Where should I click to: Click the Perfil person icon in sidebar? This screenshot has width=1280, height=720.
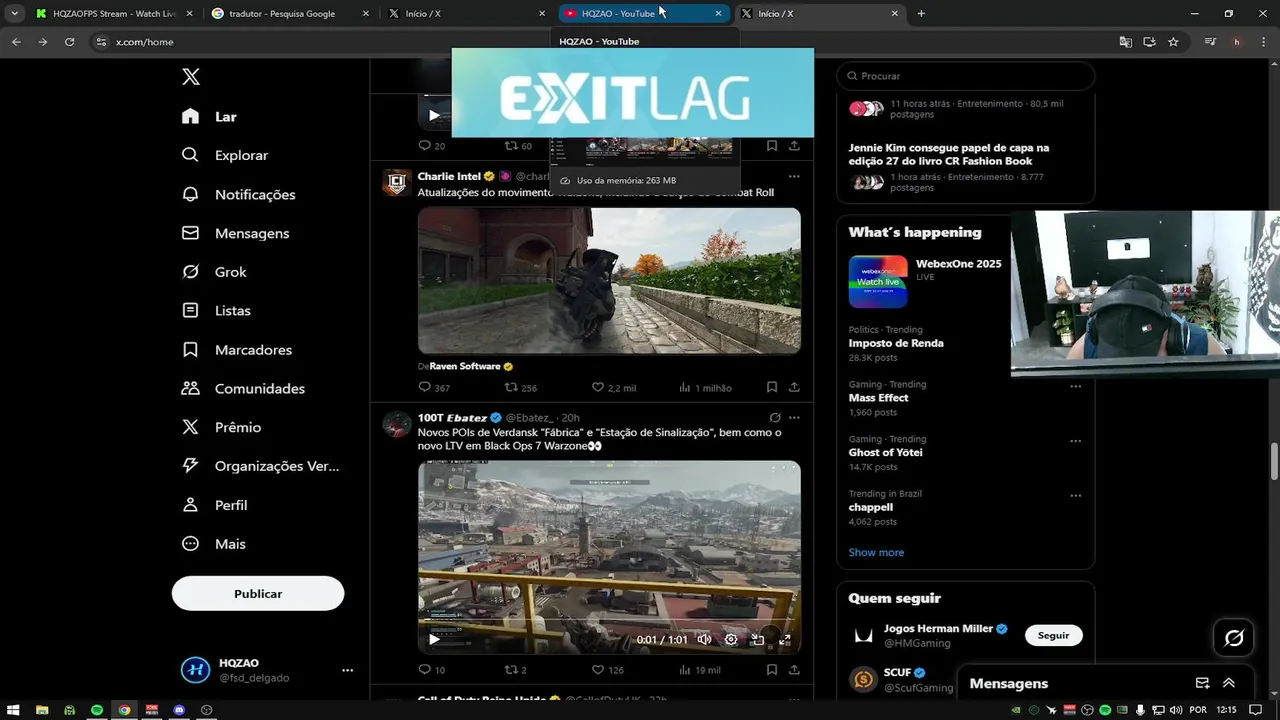click(x=190, y=505)
